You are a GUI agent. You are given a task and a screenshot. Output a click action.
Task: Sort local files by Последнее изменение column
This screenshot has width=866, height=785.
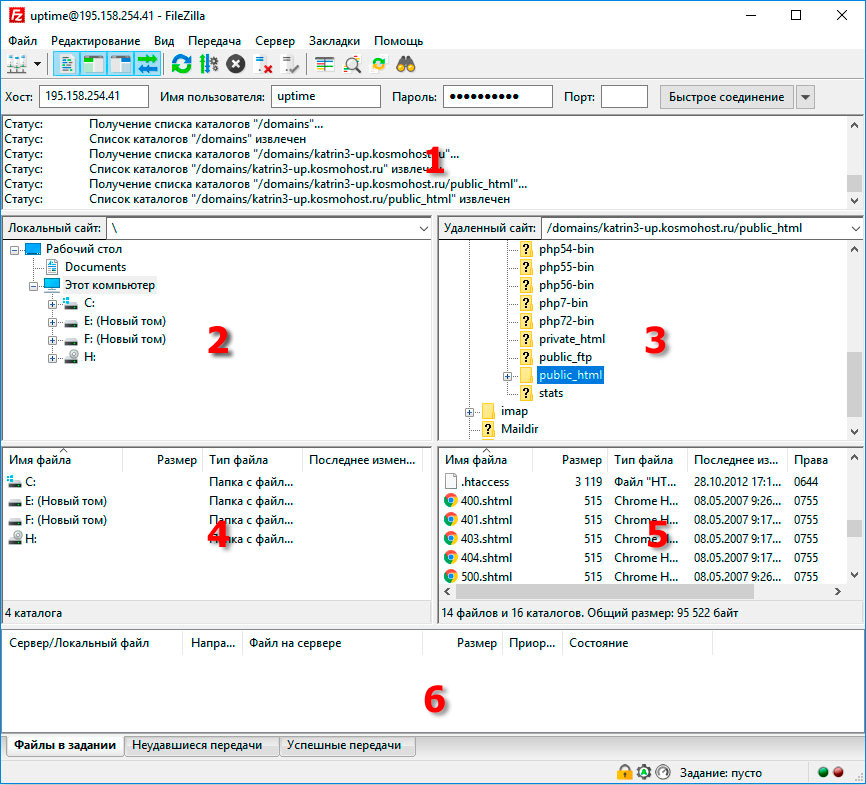pos(362,460)
